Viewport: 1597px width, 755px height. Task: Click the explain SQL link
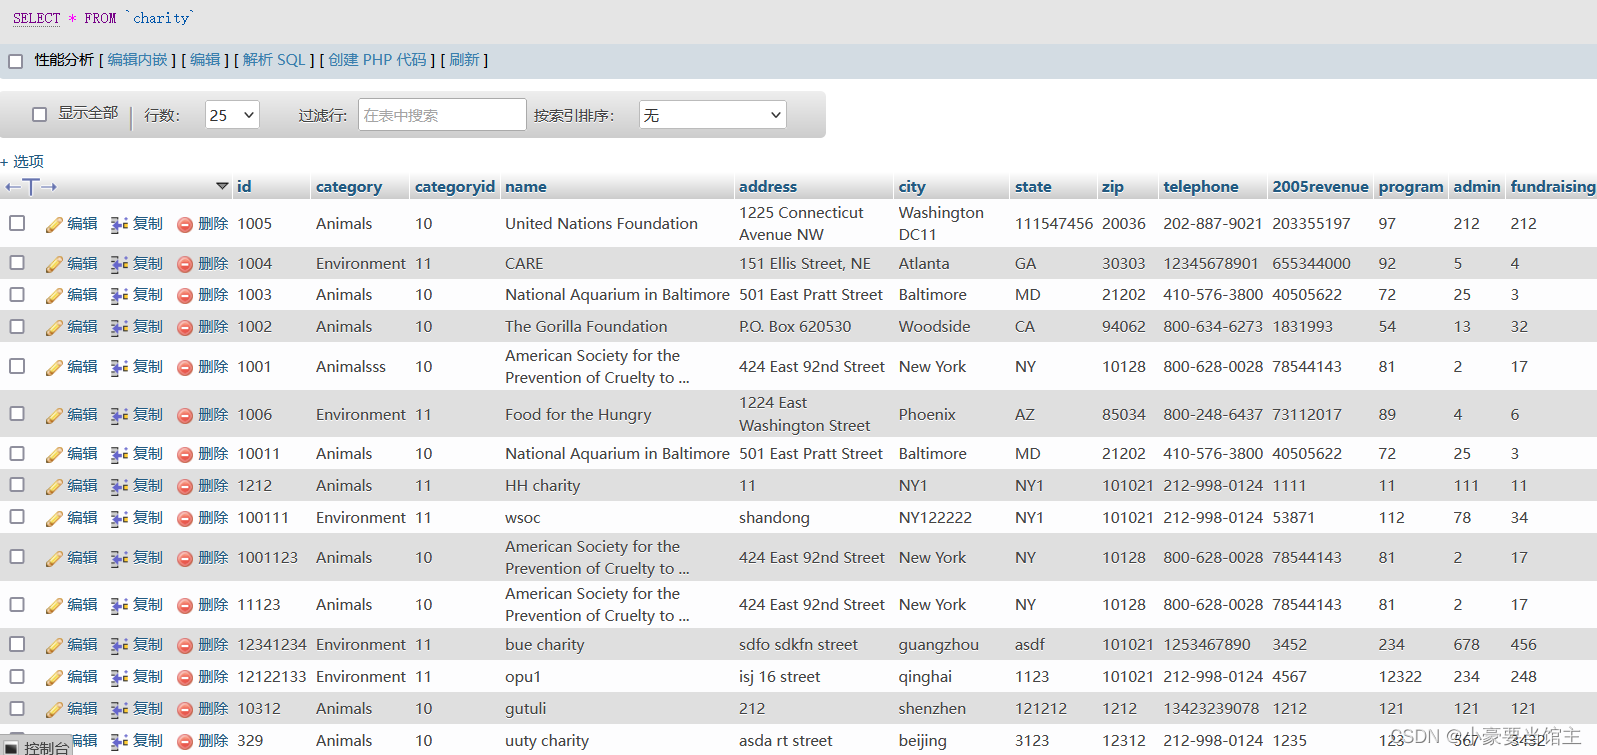tap(274, 60)
